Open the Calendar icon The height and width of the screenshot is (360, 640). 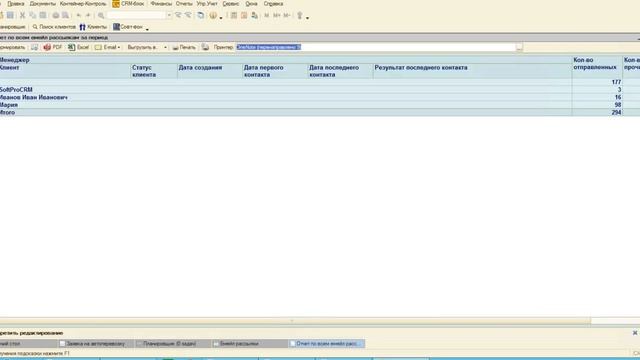pos(244,16)
